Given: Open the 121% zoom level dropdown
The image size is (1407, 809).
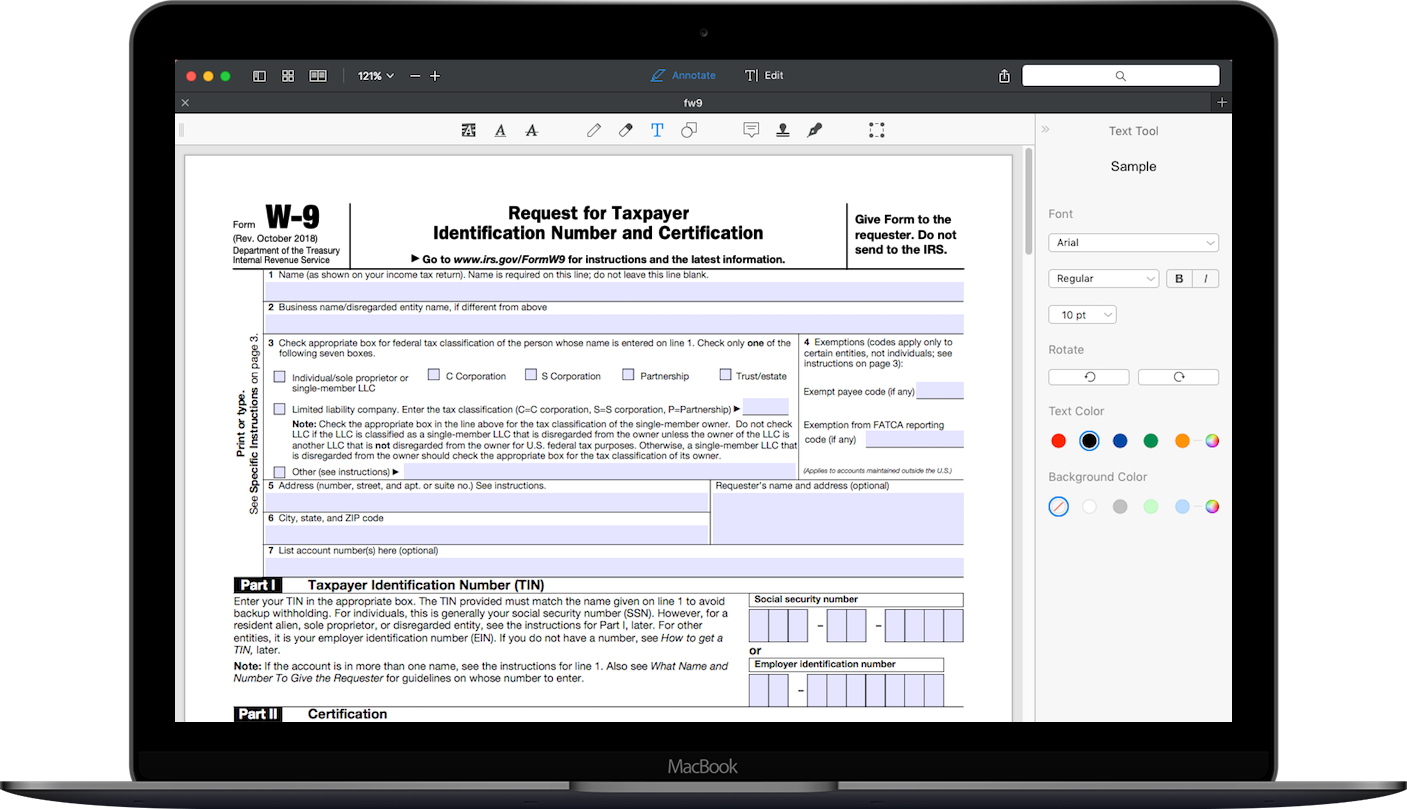Looking at the screenshot, I should click(375, 75).
